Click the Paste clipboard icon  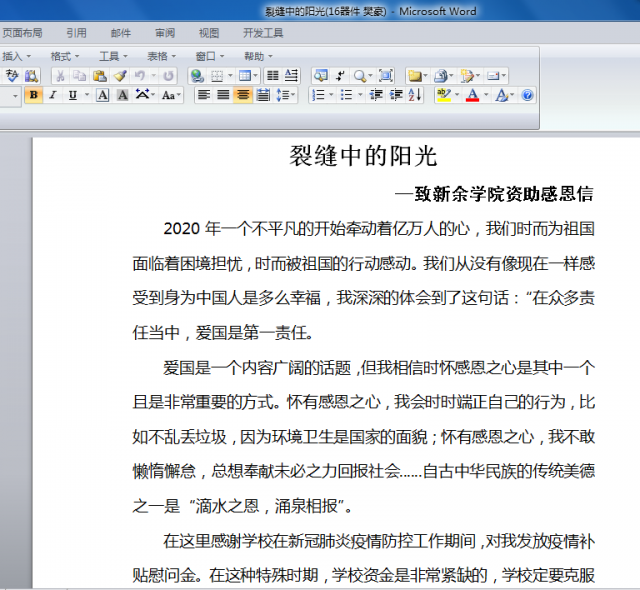[x=100, y=76]
